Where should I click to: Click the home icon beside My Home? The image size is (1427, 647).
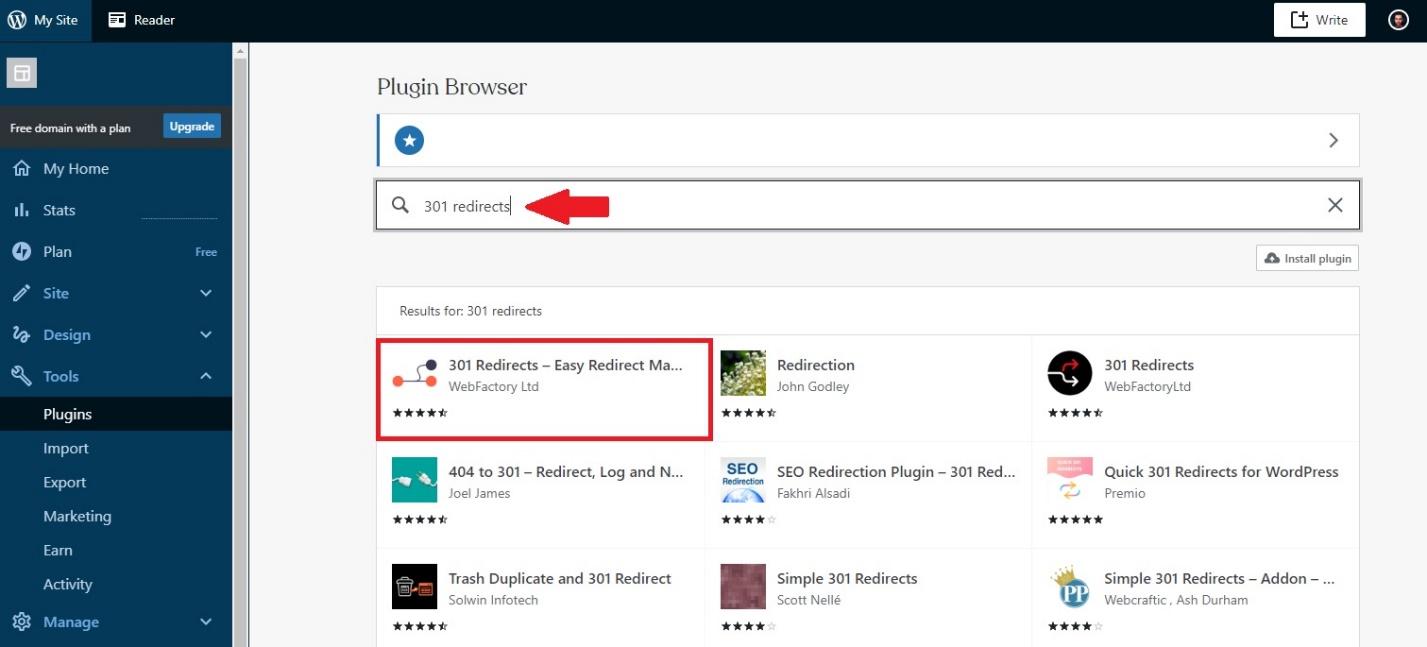coord(21,169)
